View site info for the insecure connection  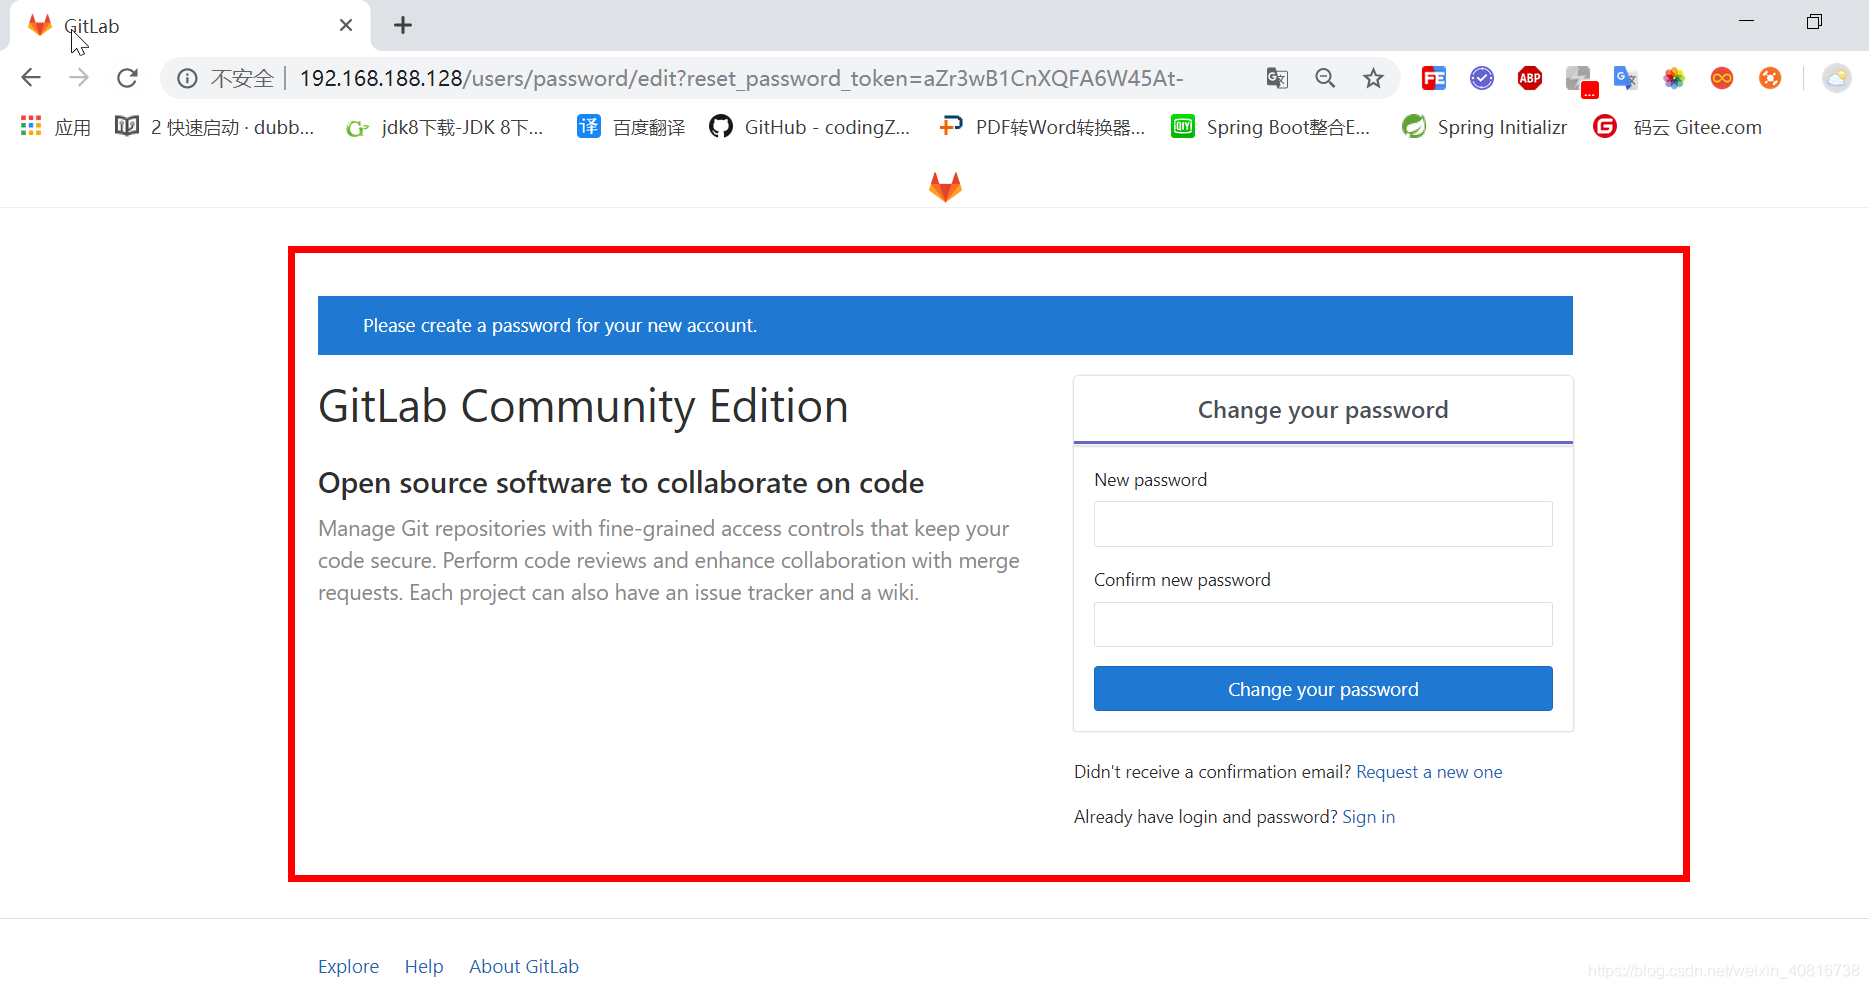pos(187,78)
